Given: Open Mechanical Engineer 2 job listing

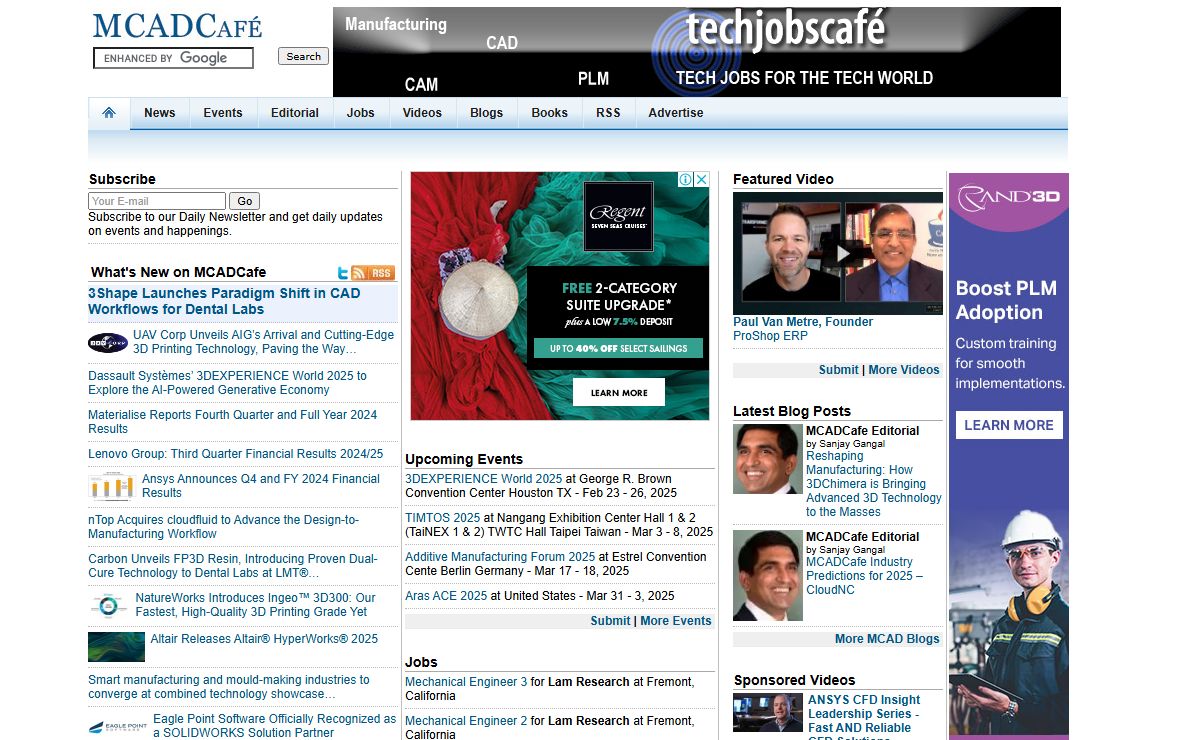Looking at the screenshot, I should click(466, 721).
